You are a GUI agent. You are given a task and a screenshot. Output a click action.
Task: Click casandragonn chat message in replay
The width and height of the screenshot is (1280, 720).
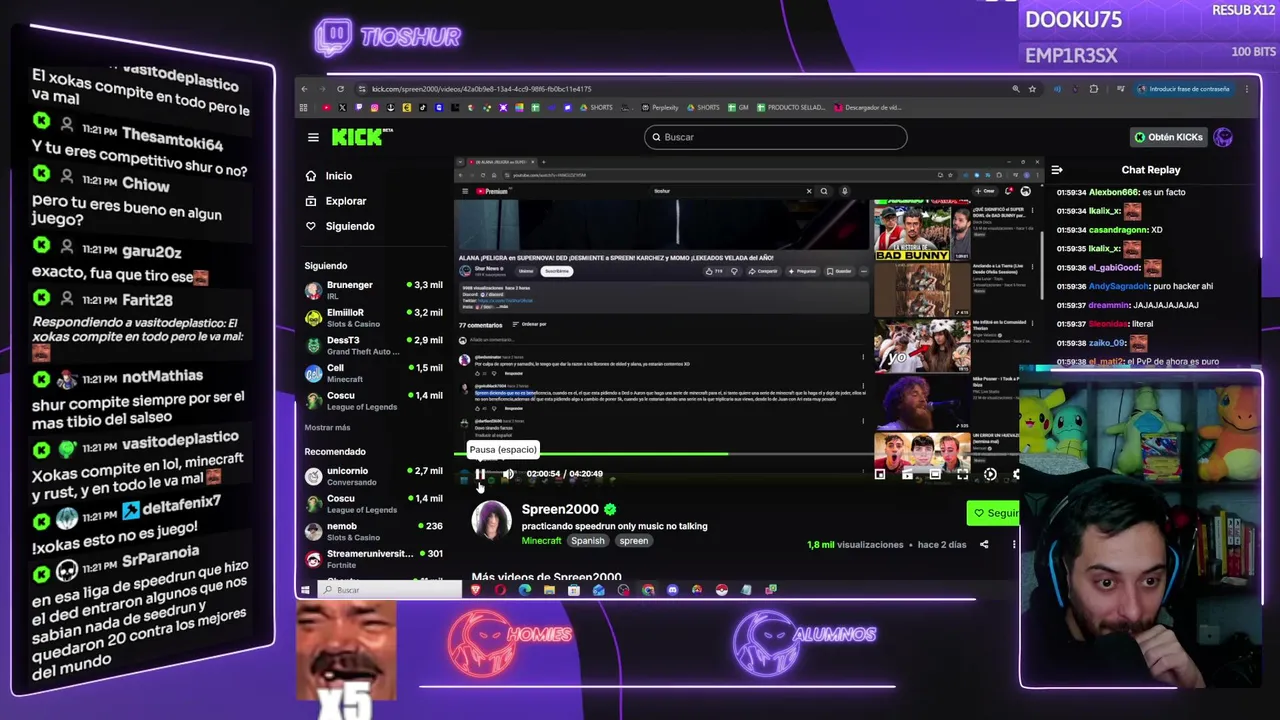(x=1110, y=230)
